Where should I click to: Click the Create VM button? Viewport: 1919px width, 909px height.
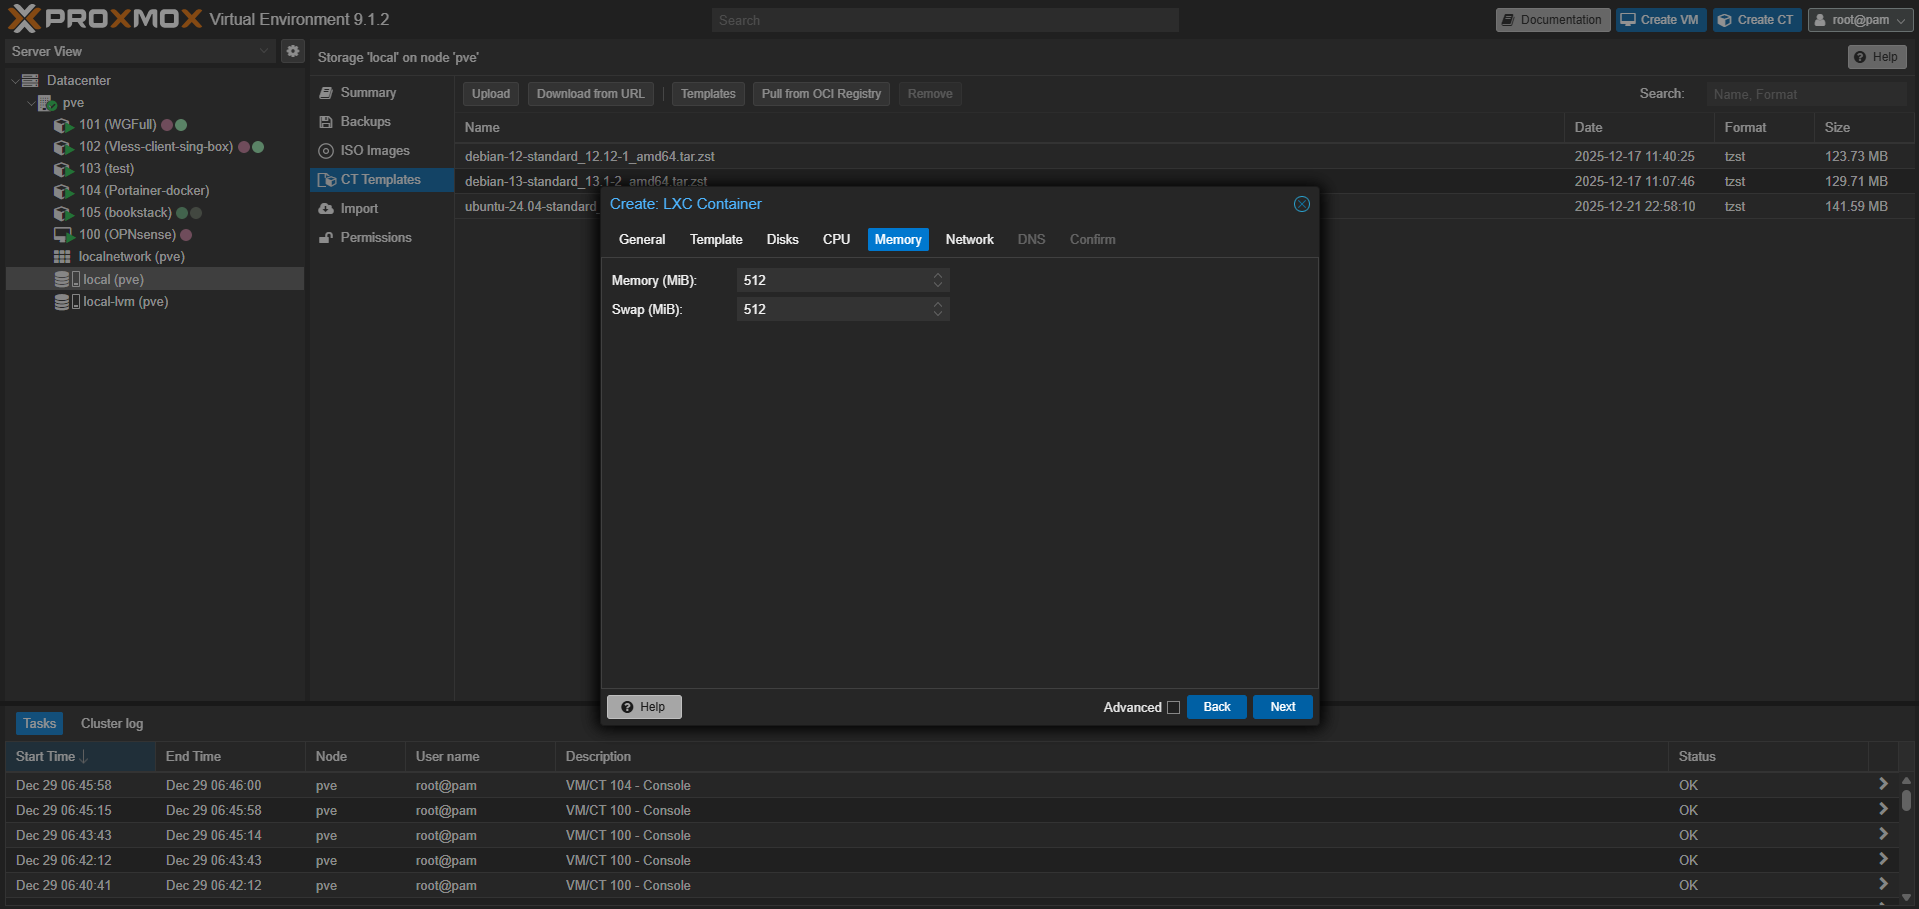1661,20
